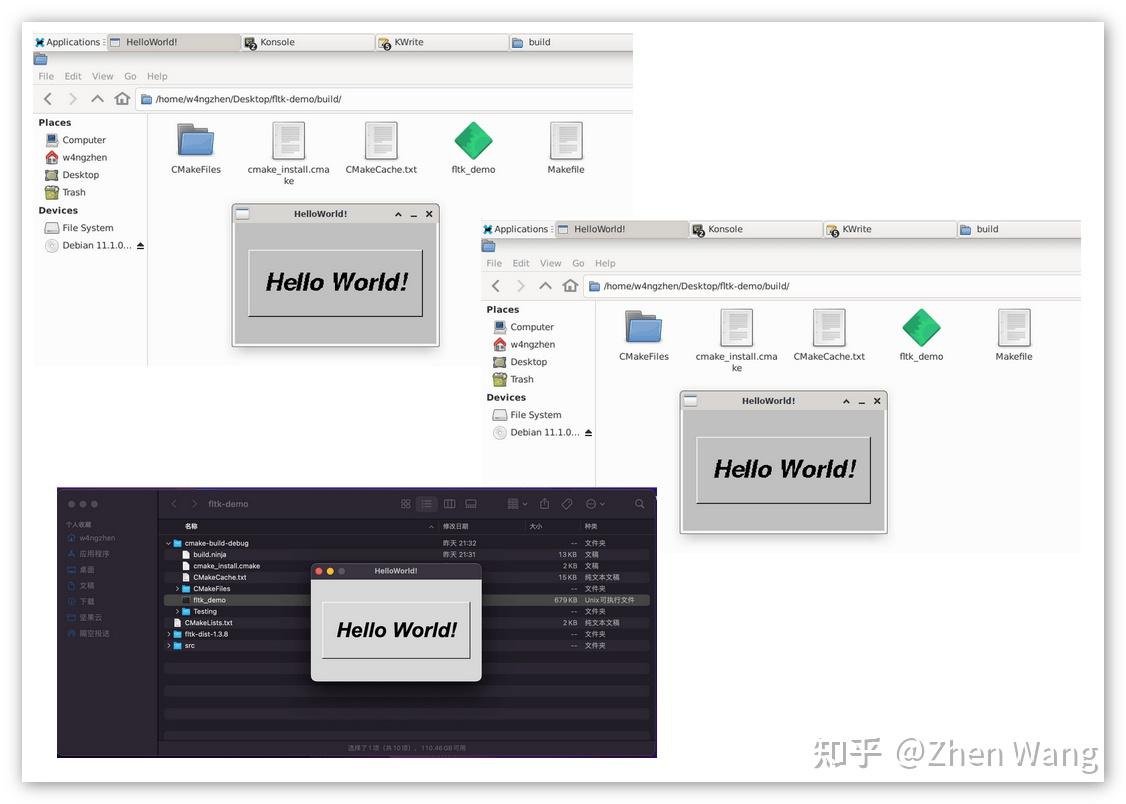
Task: Switch Finder to gallery view
Action: click(x=470, y=503)
